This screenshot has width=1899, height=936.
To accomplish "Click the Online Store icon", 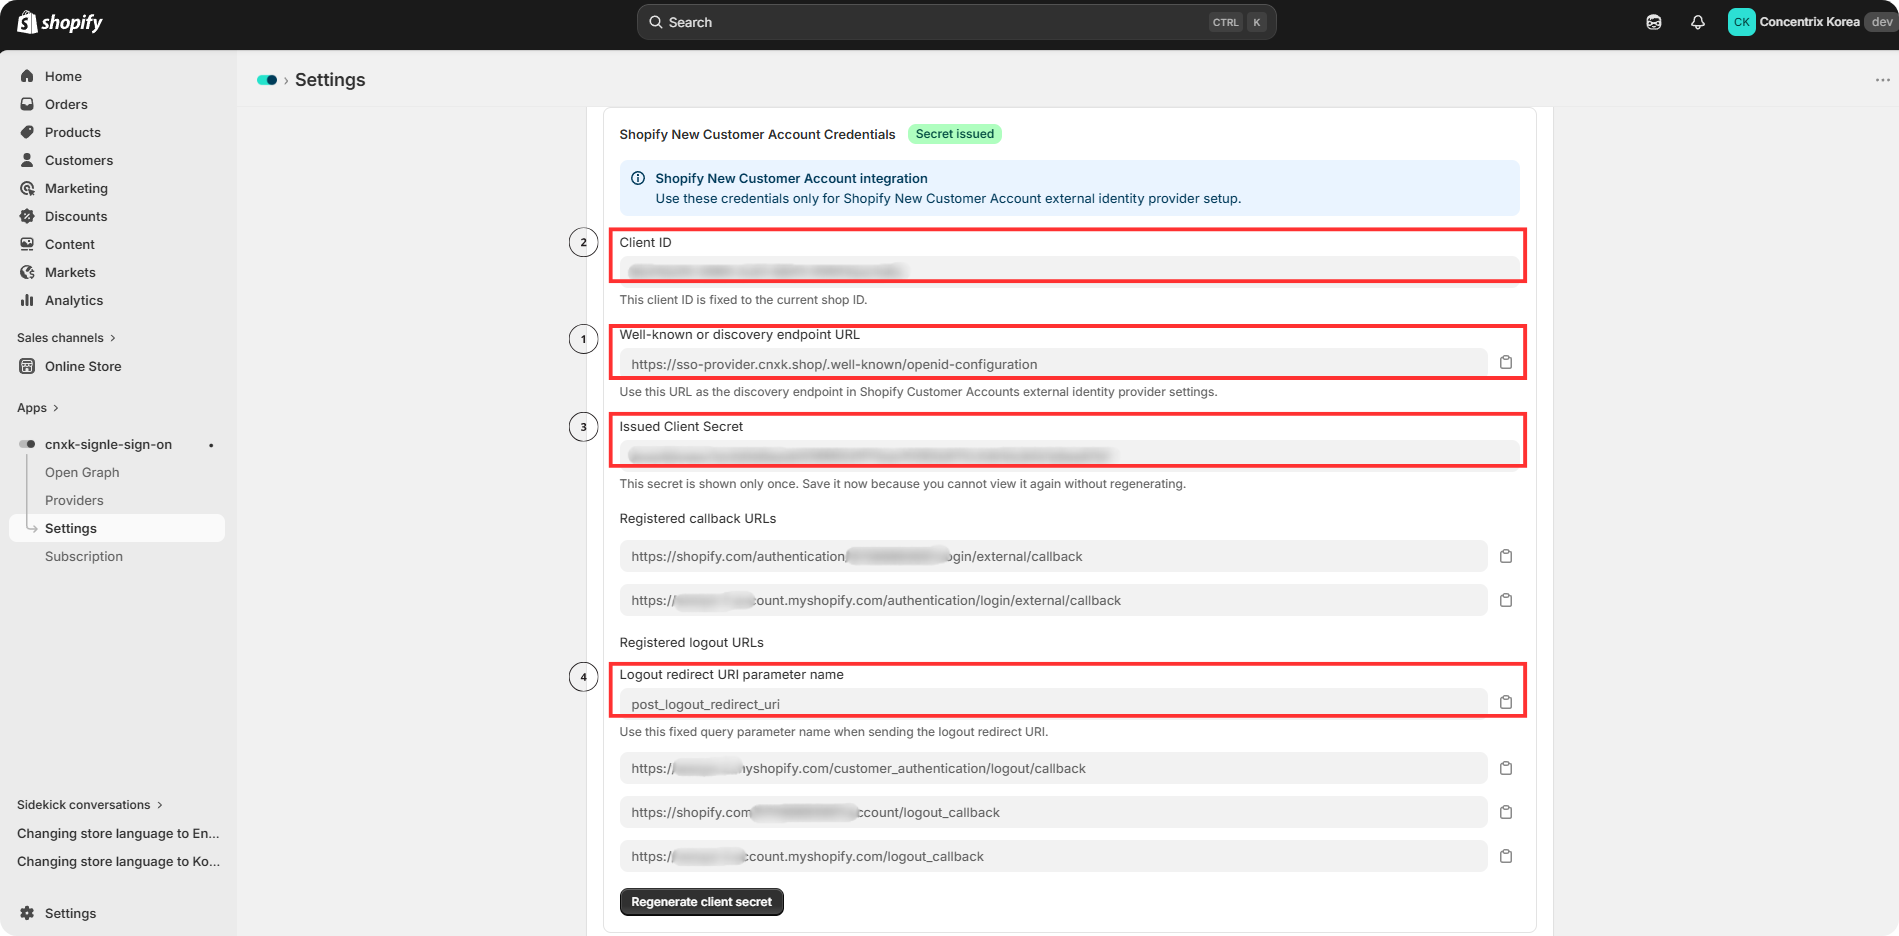I will 27,366.
